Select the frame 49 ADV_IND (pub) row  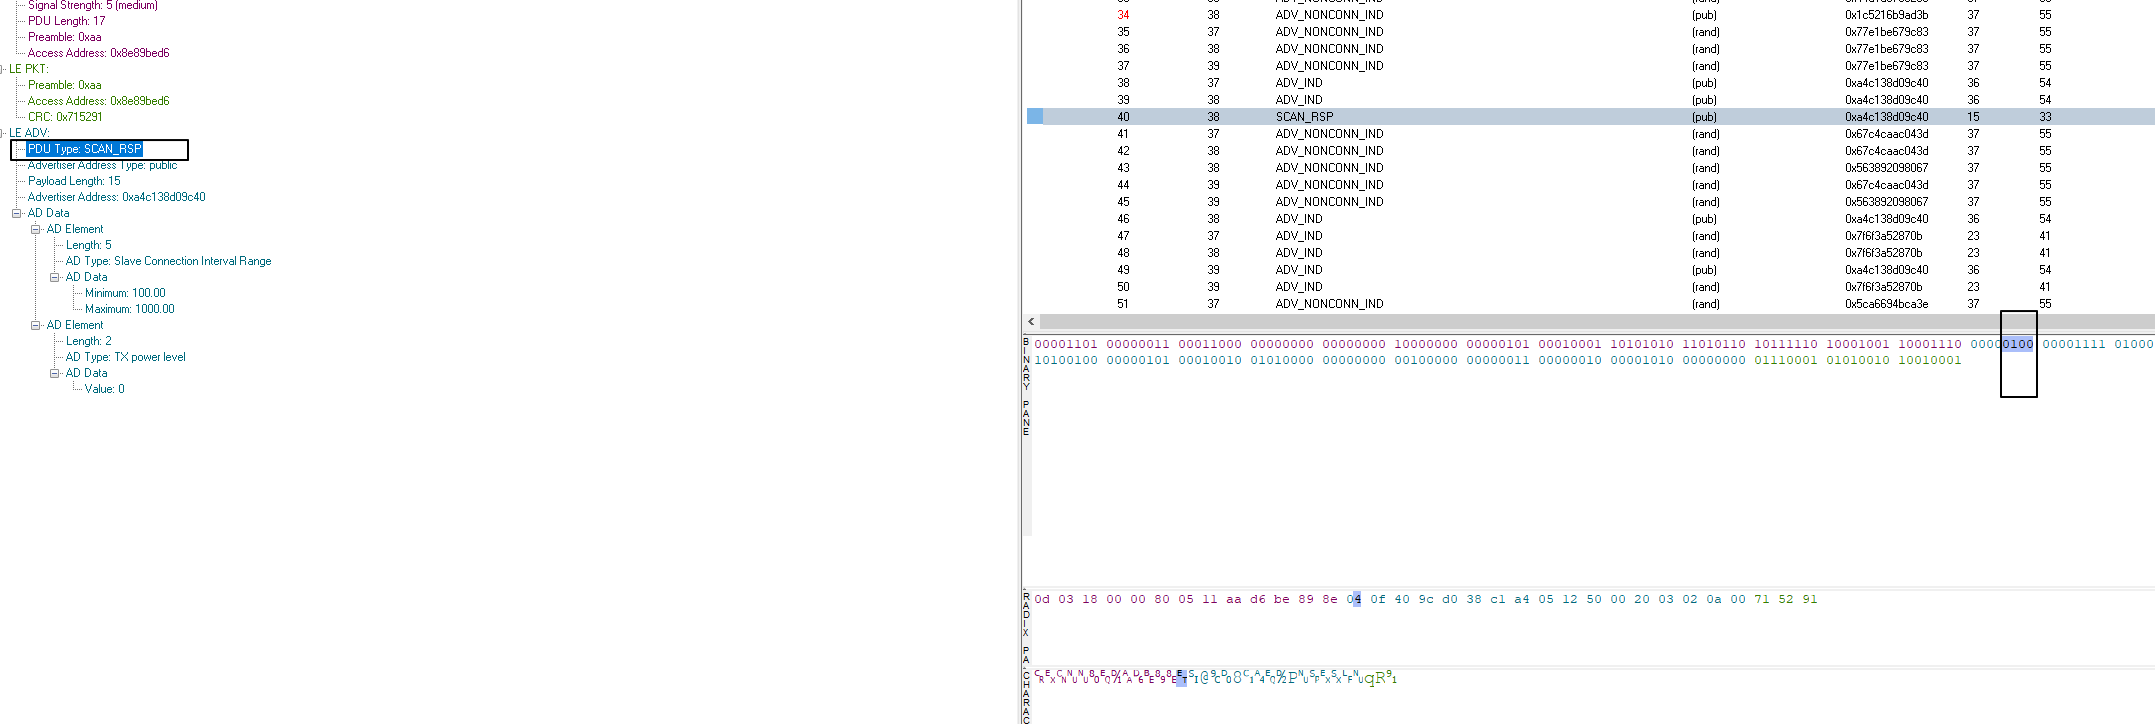(1590, 270)
